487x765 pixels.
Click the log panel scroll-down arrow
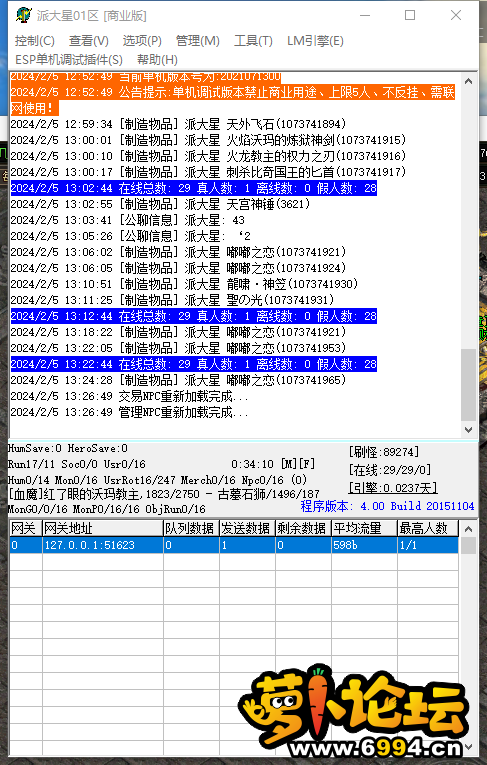click(468, 430)
